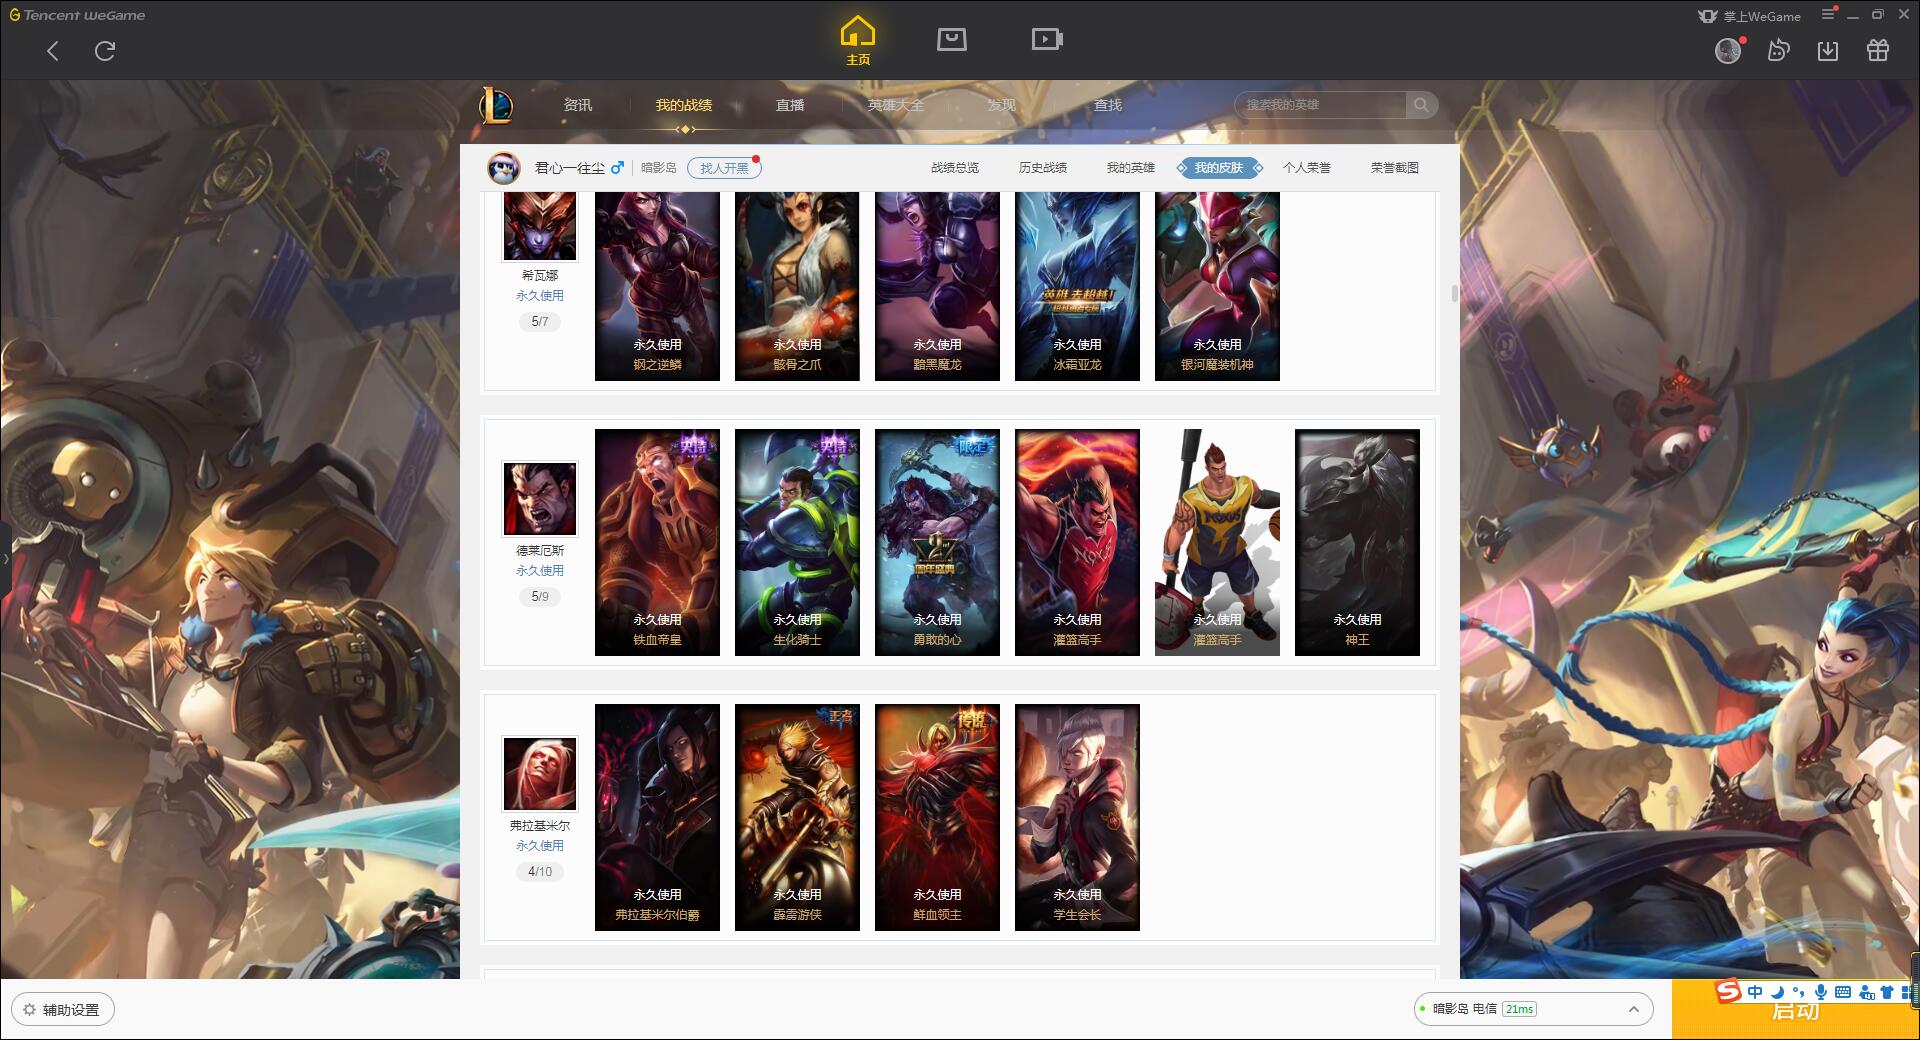This screenshot has width=1920, height=1040.
Task: Switch to 战绩总览 sub-tab
Action: tap(955, 168)
